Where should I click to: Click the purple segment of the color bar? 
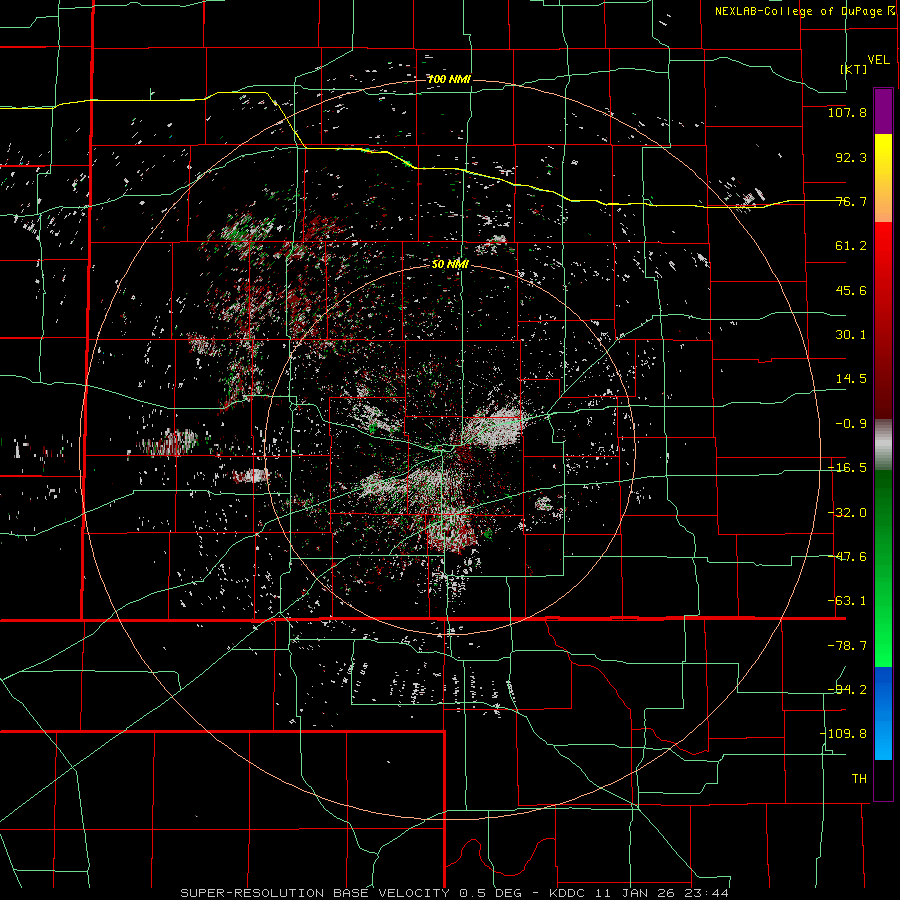pyautogui.click(x=883, y=112)
